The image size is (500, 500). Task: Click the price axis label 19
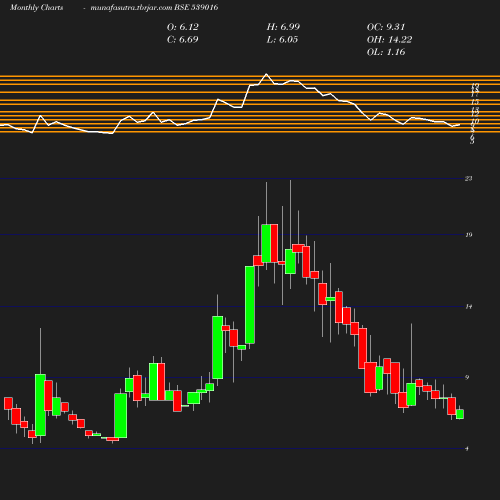tap(469, 235)
